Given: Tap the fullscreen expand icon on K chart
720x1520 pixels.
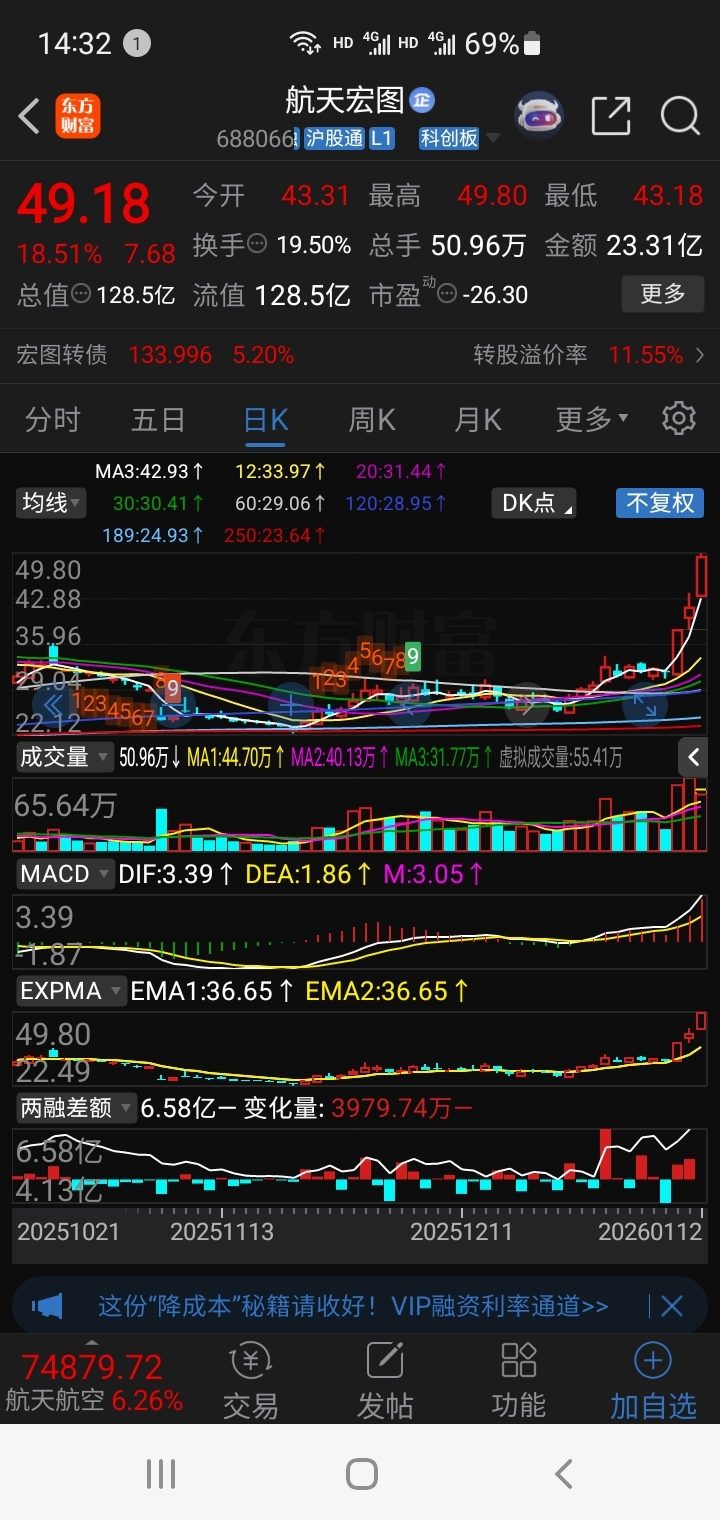Looking at the screenshot, I should (645, 704).
